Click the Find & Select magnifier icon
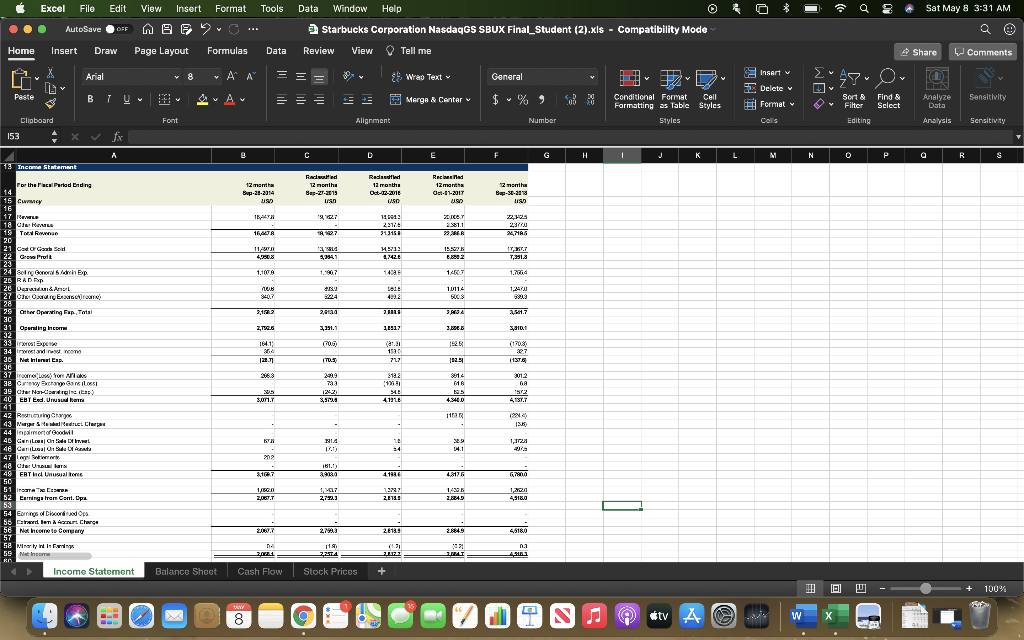This screenshot has height=640, width=1024. point(888,78)
